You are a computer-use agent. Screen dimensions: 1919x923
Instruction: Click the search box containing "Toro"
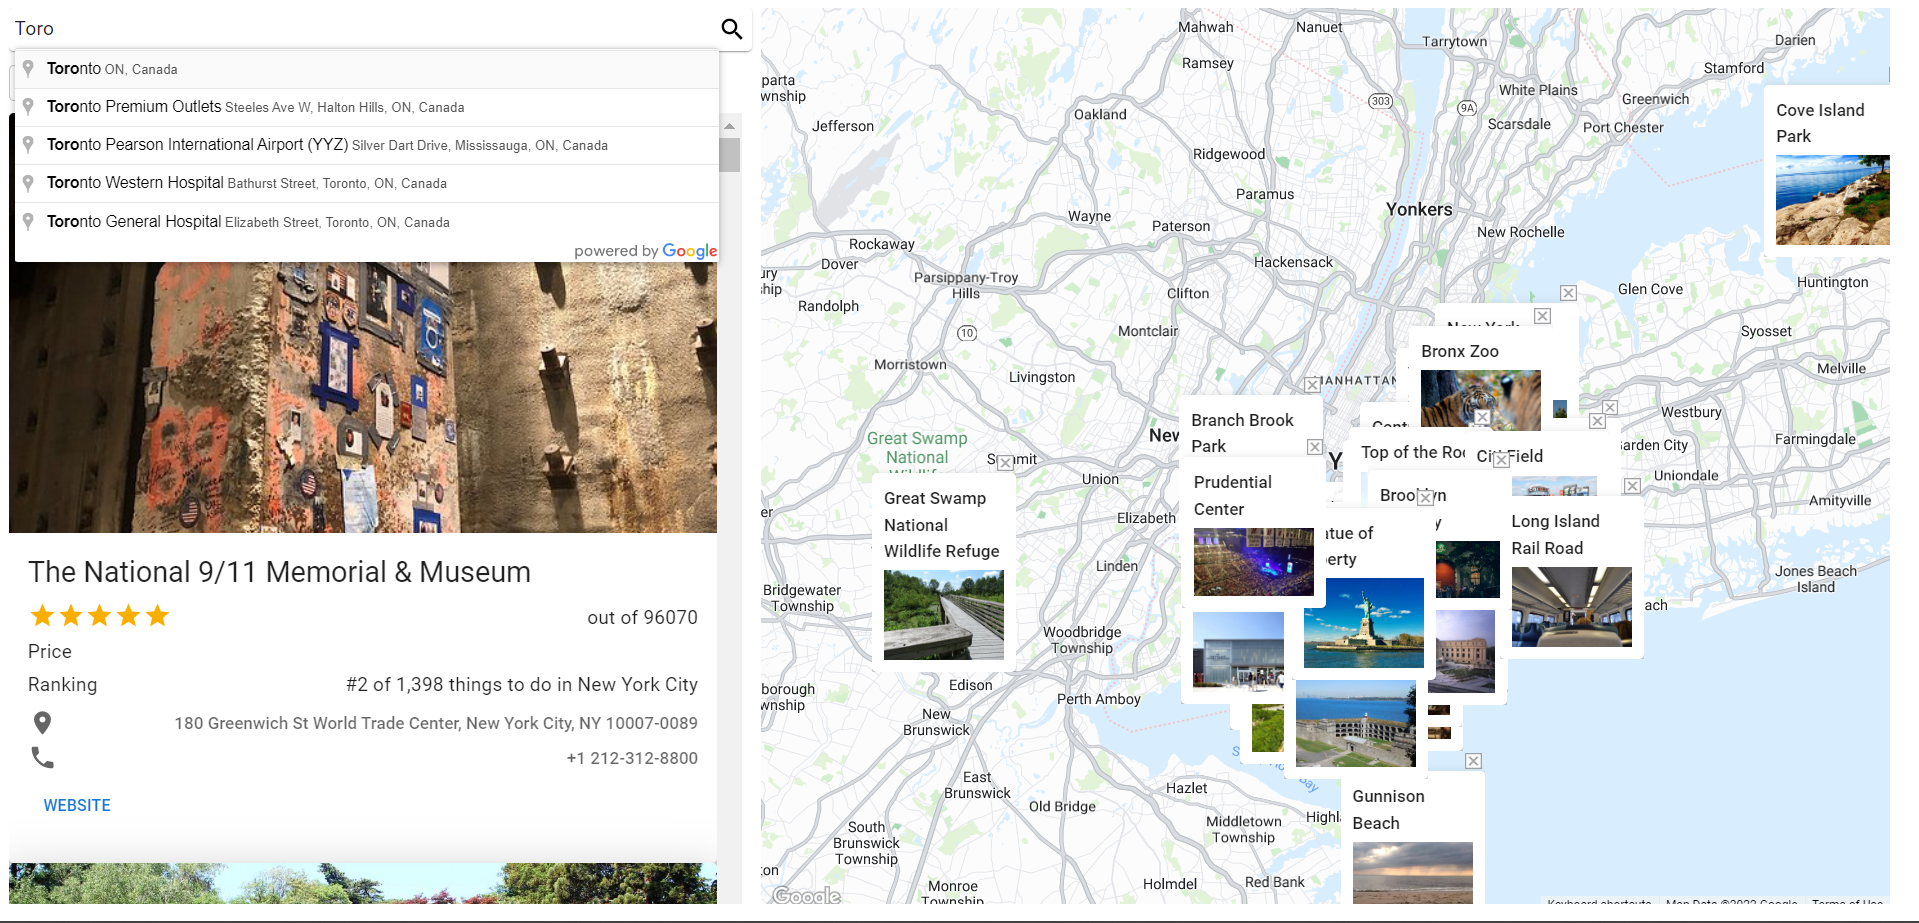coord(362,28)
